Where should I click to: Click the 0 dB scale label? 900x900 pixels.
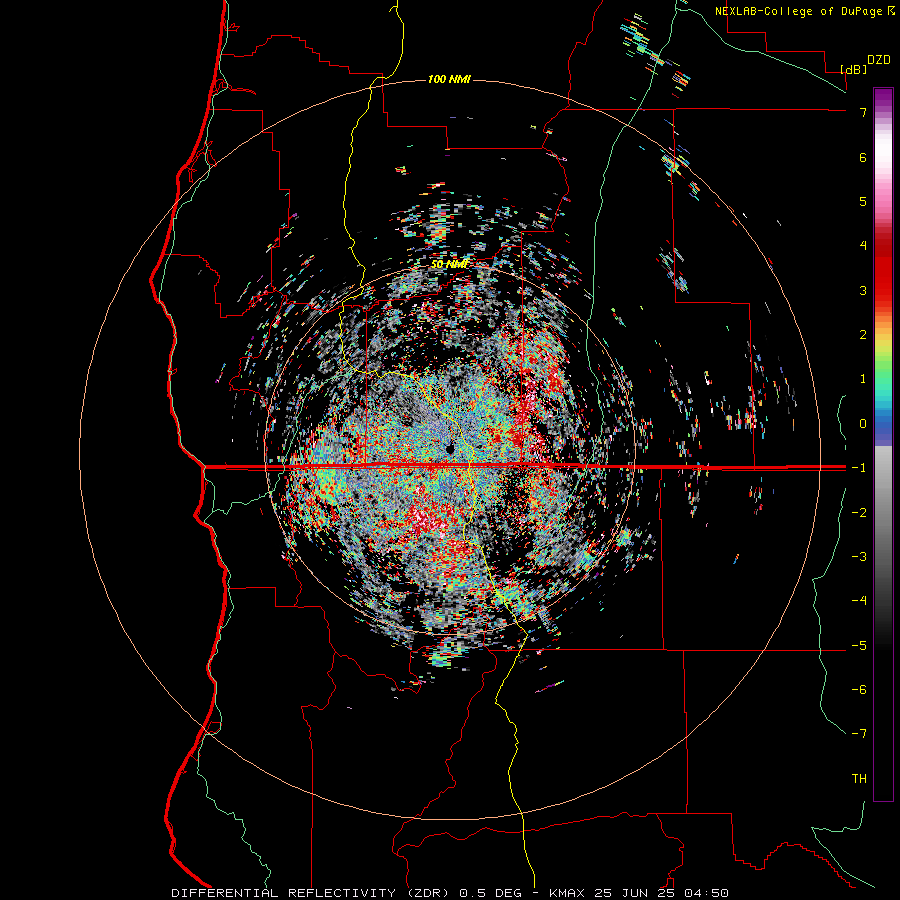click(x=863, y=424)
